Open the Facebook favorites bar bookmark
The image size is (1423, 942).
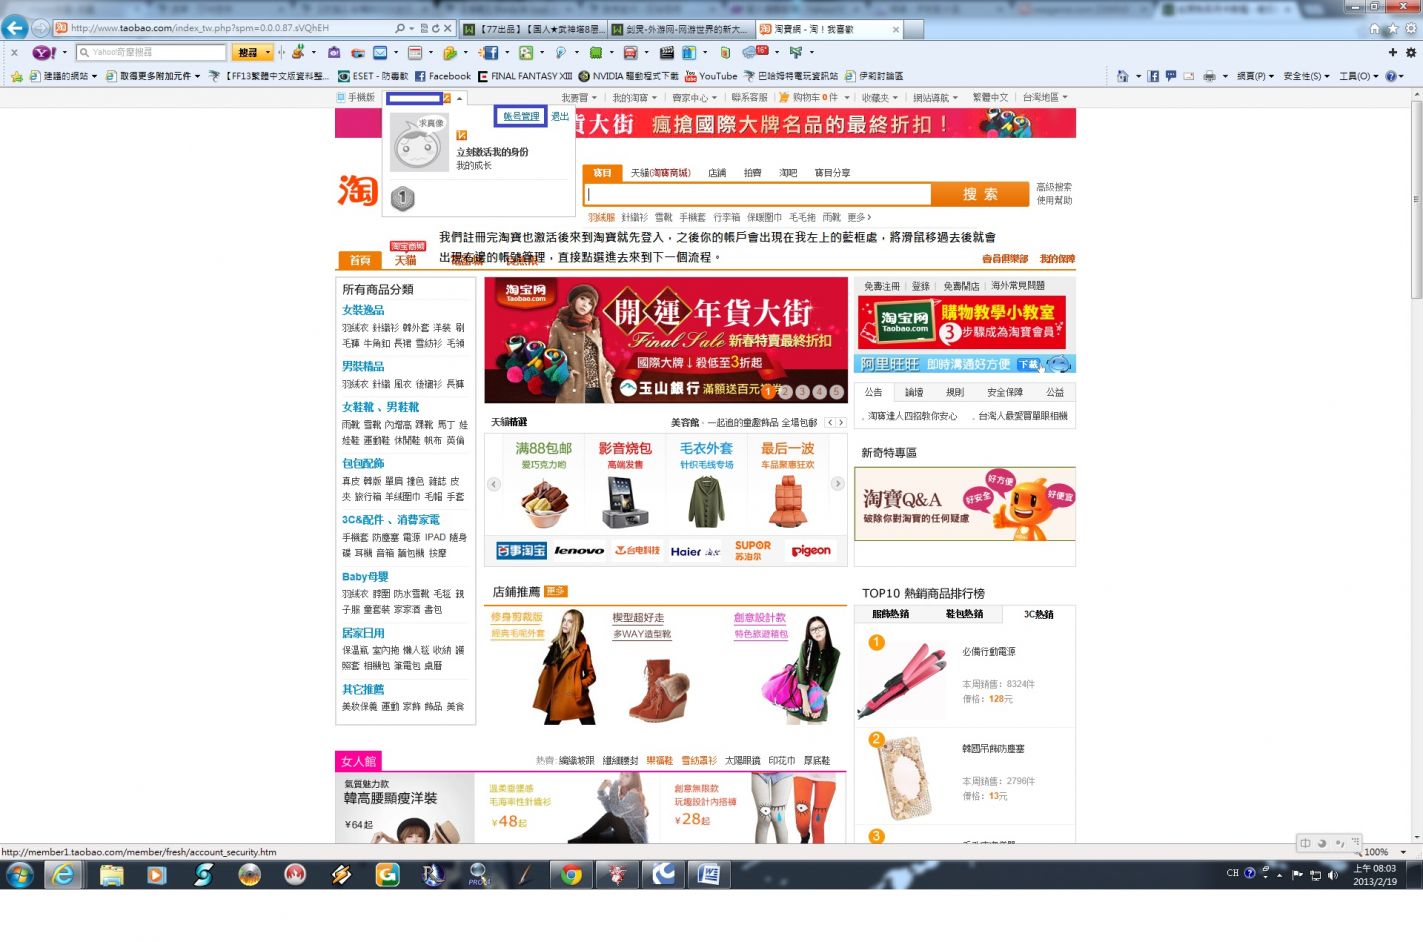tap(443, 76)
